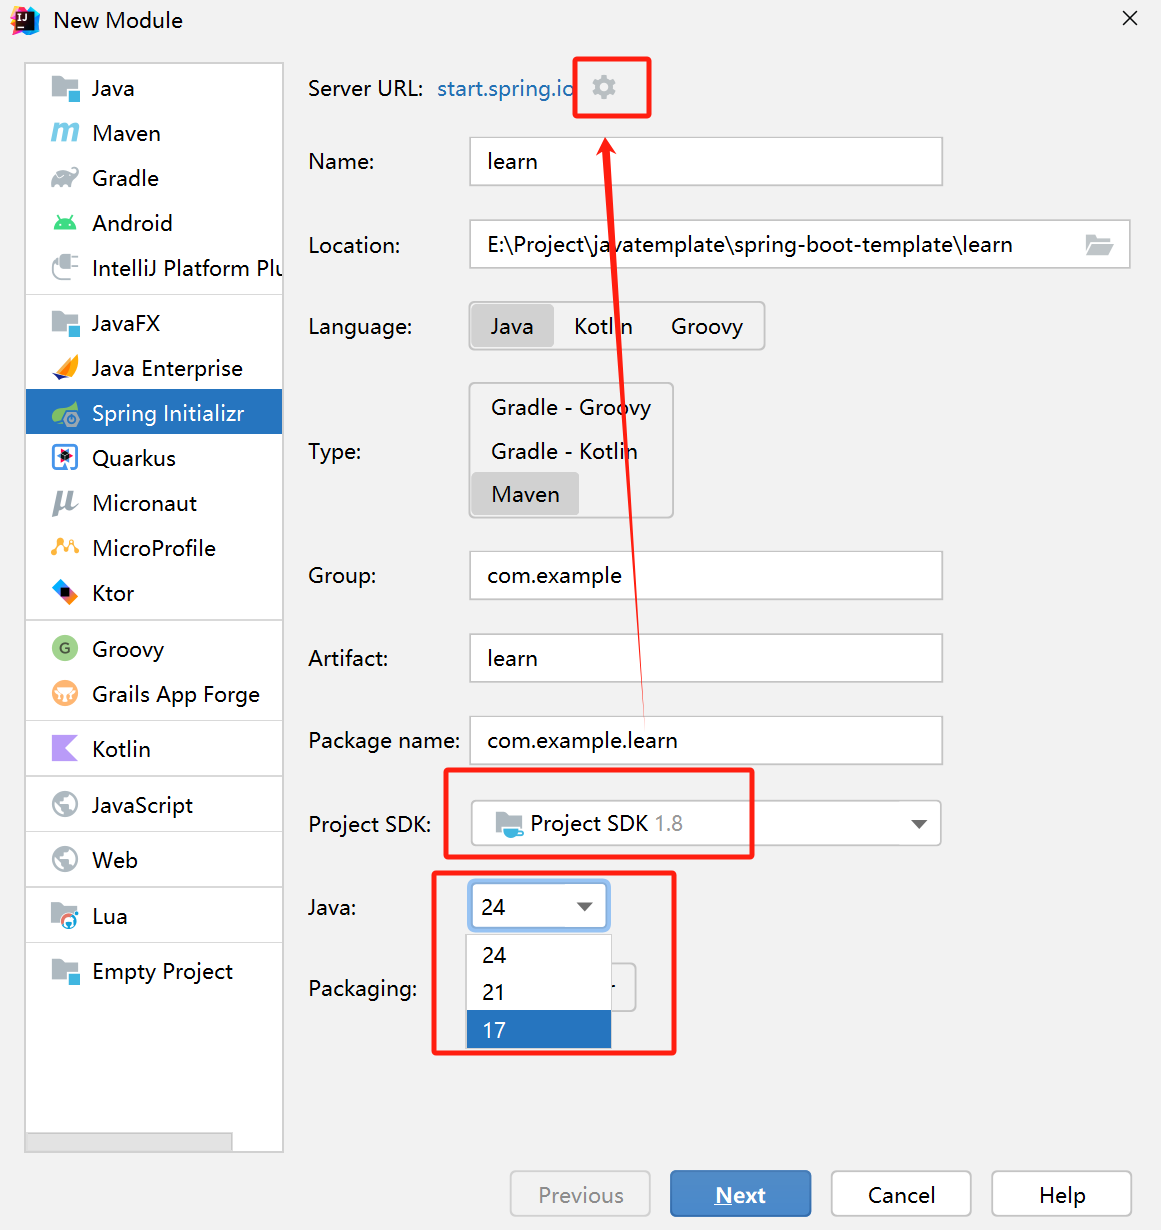Focus the Package name field
Screen dimensions: 1161x1230
706,740
